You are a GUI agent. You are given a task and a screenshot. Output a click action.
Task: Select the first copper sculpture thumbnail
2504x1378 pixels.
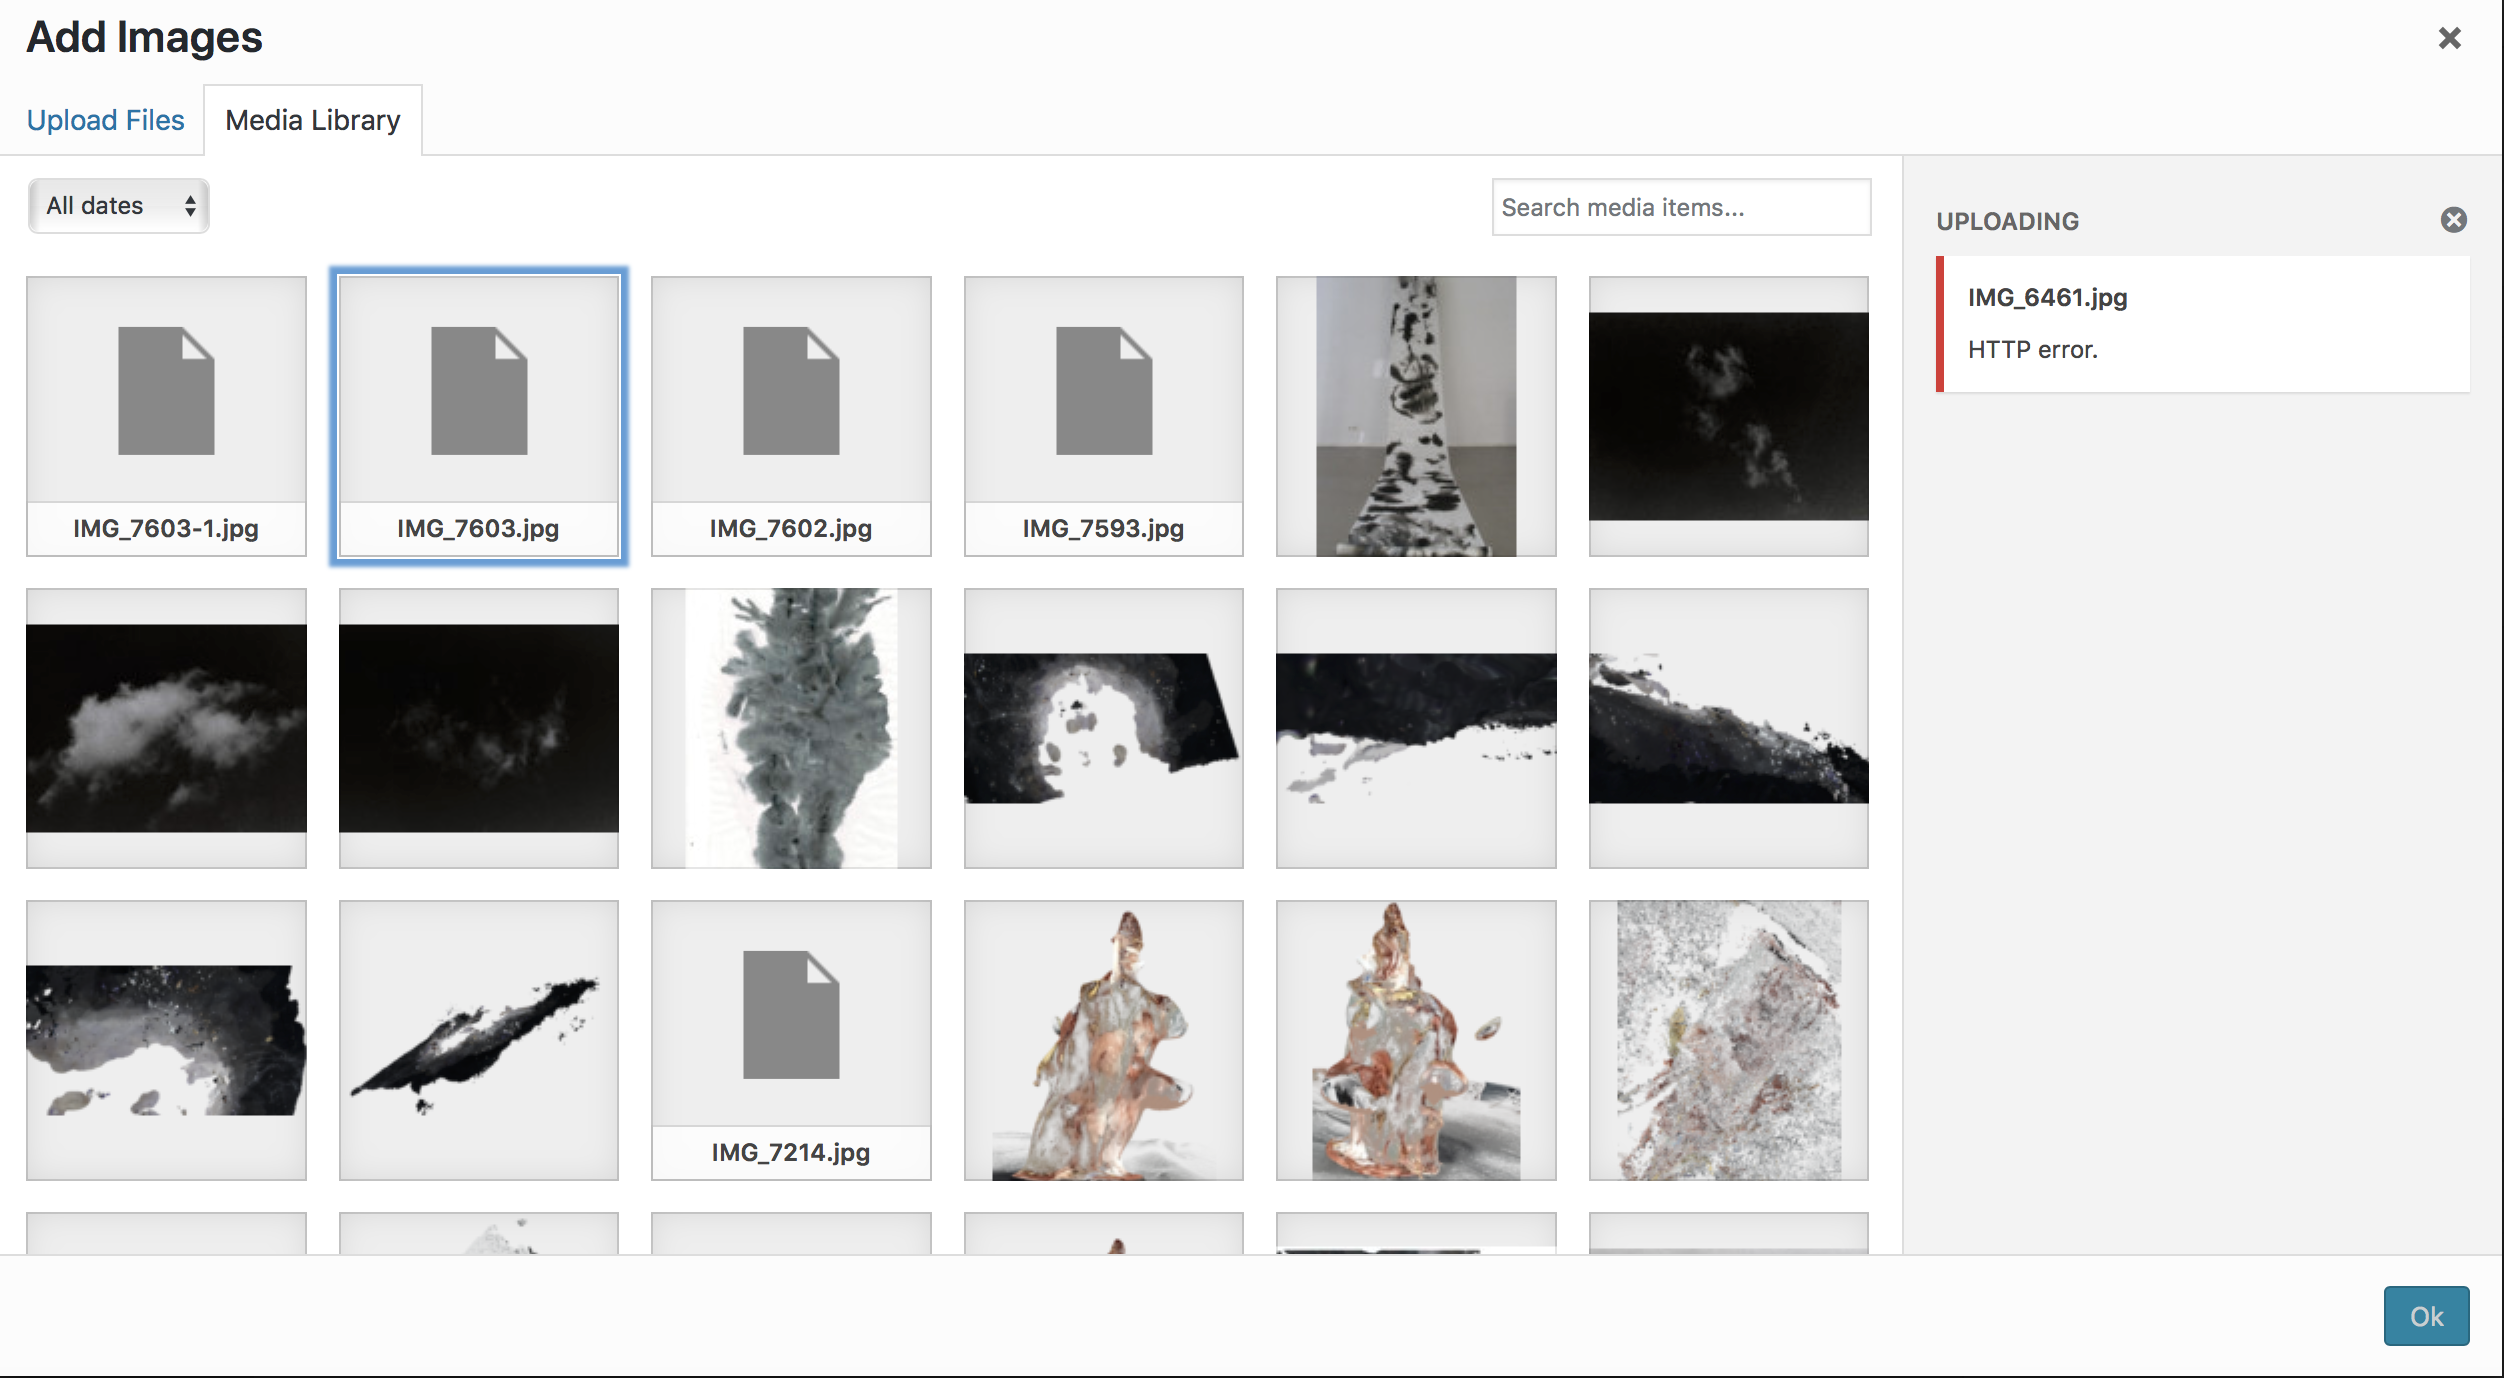click(x=1104, y=1040)
